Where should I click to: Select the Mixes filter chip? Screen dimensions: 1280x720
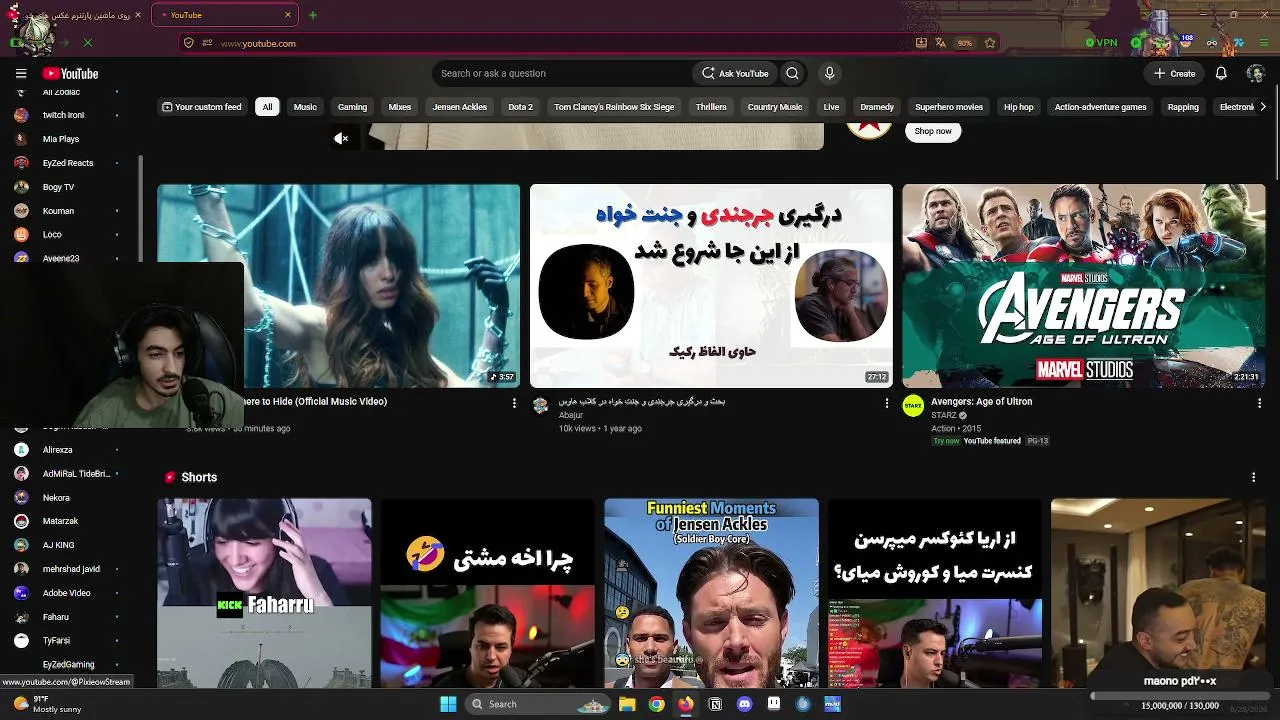pyautogui.click(x=400, y=107)
